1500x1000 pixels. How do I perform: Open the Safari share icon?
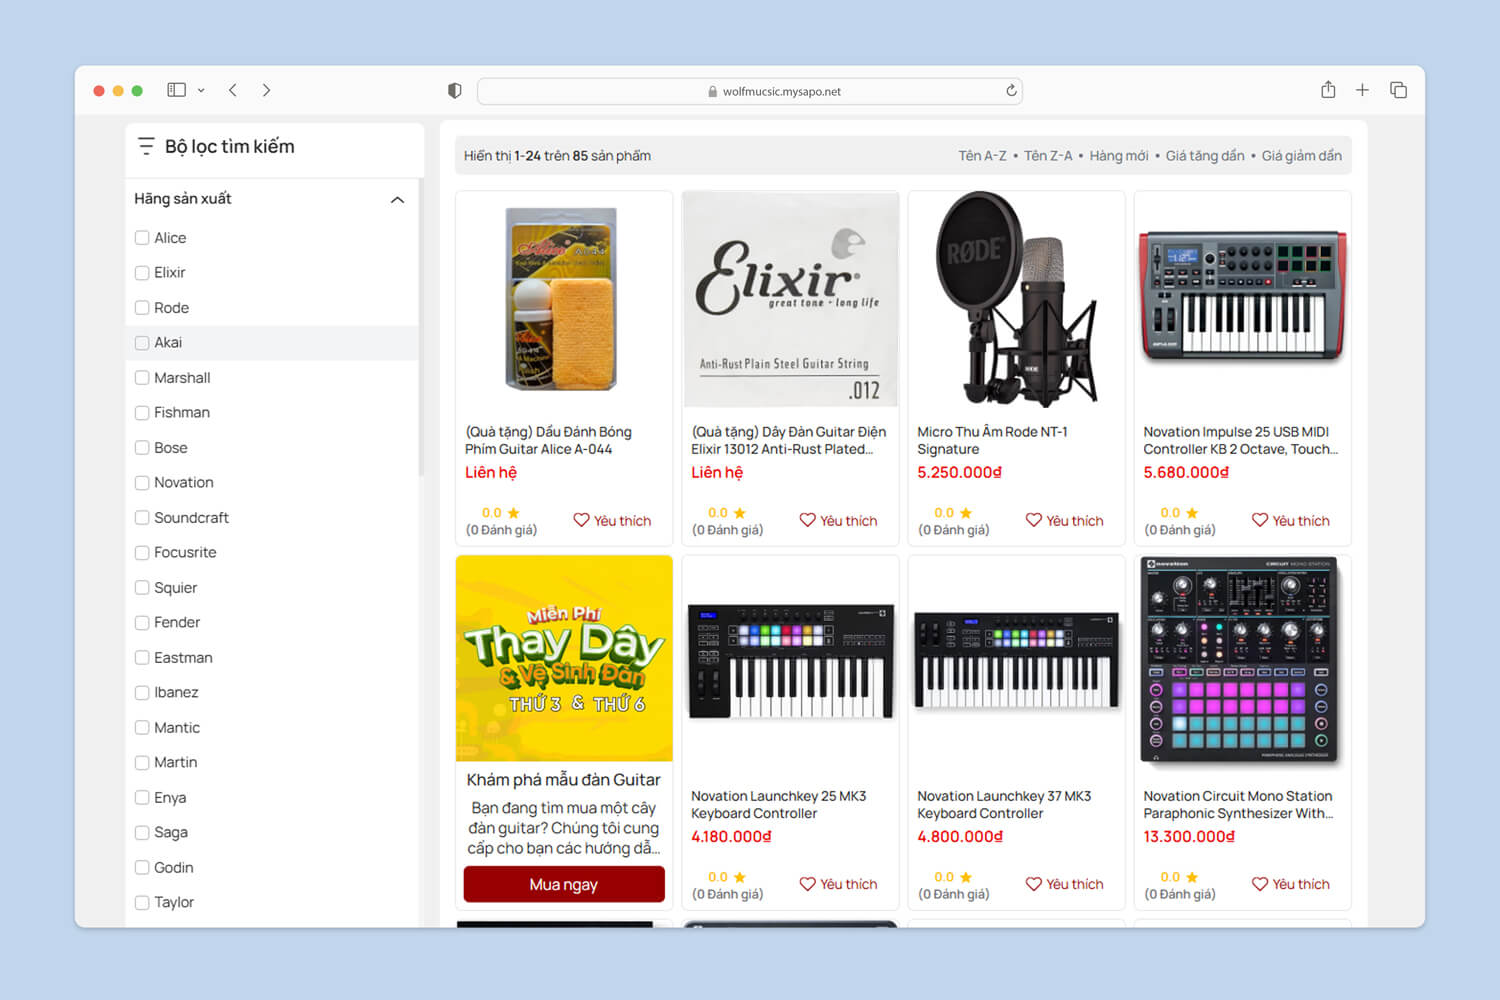click(x=1328, y=90)
